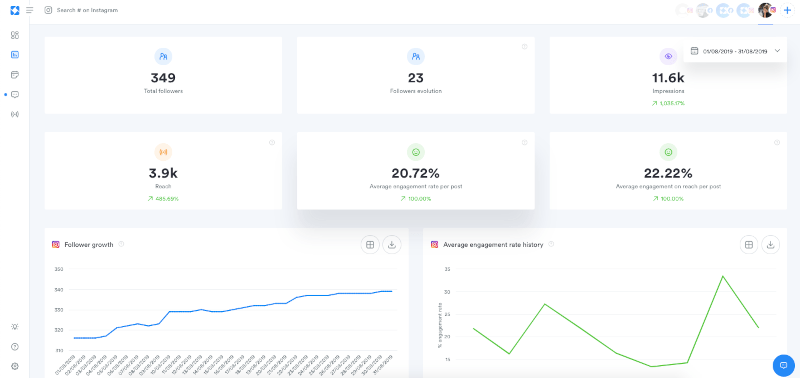Switch Follower growth chart to table view
The height and width of the screenshot is (378, 802).
click(x=370, y=244)
